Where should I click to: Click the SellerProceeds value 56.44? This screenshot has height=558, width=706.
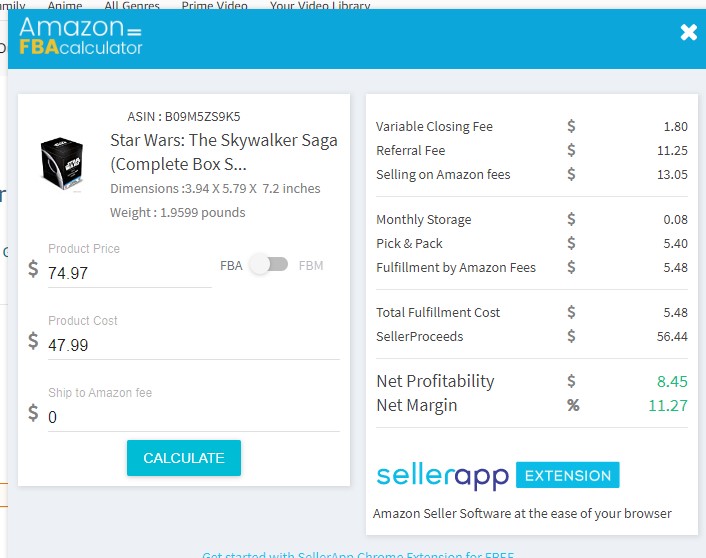click(x=672, y=336)
